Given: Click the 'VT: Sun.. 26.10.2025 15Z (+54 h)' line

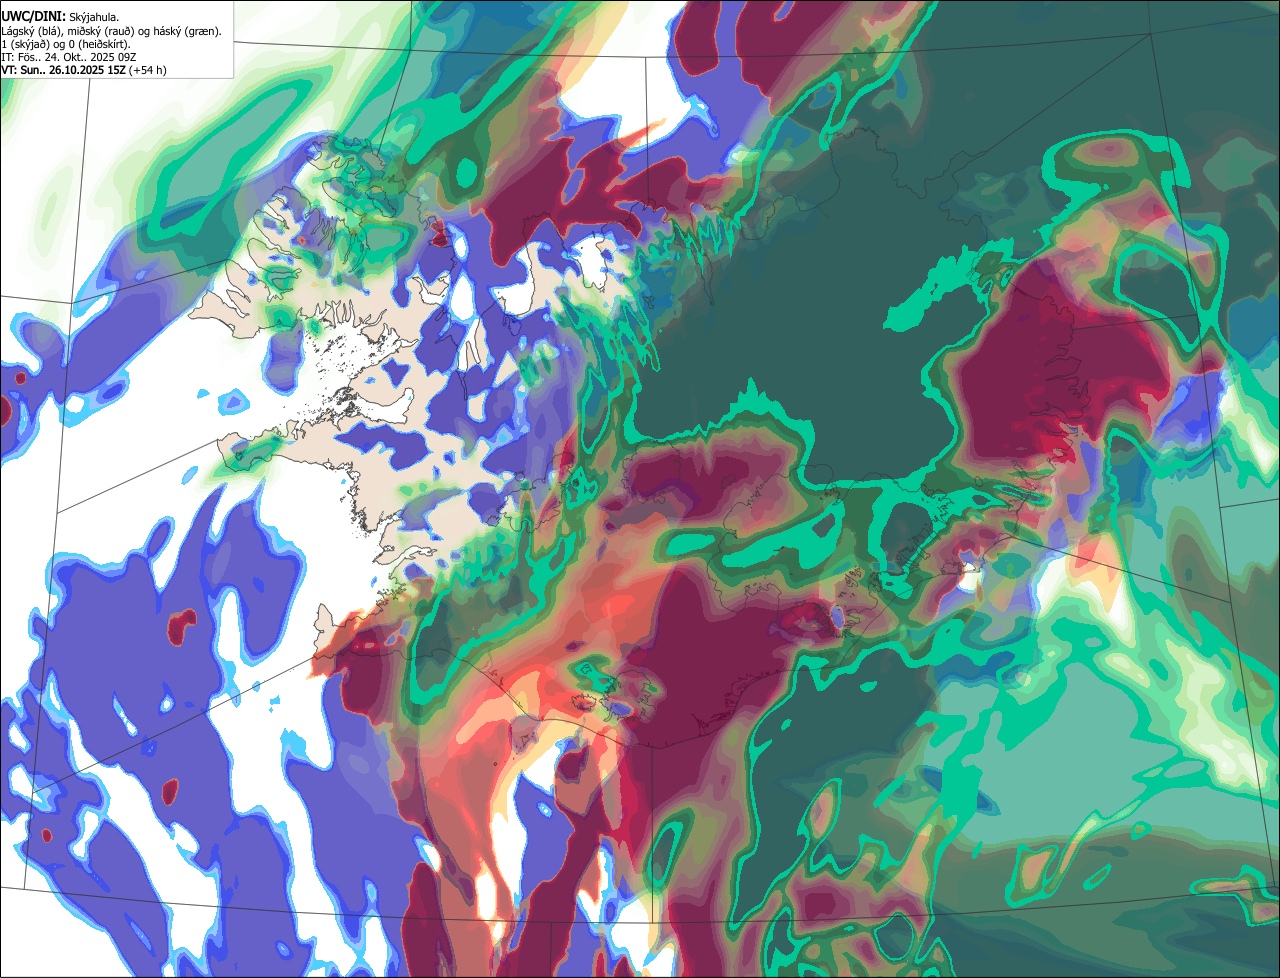Looking at the screenshot, I should [x=84, y=70].
